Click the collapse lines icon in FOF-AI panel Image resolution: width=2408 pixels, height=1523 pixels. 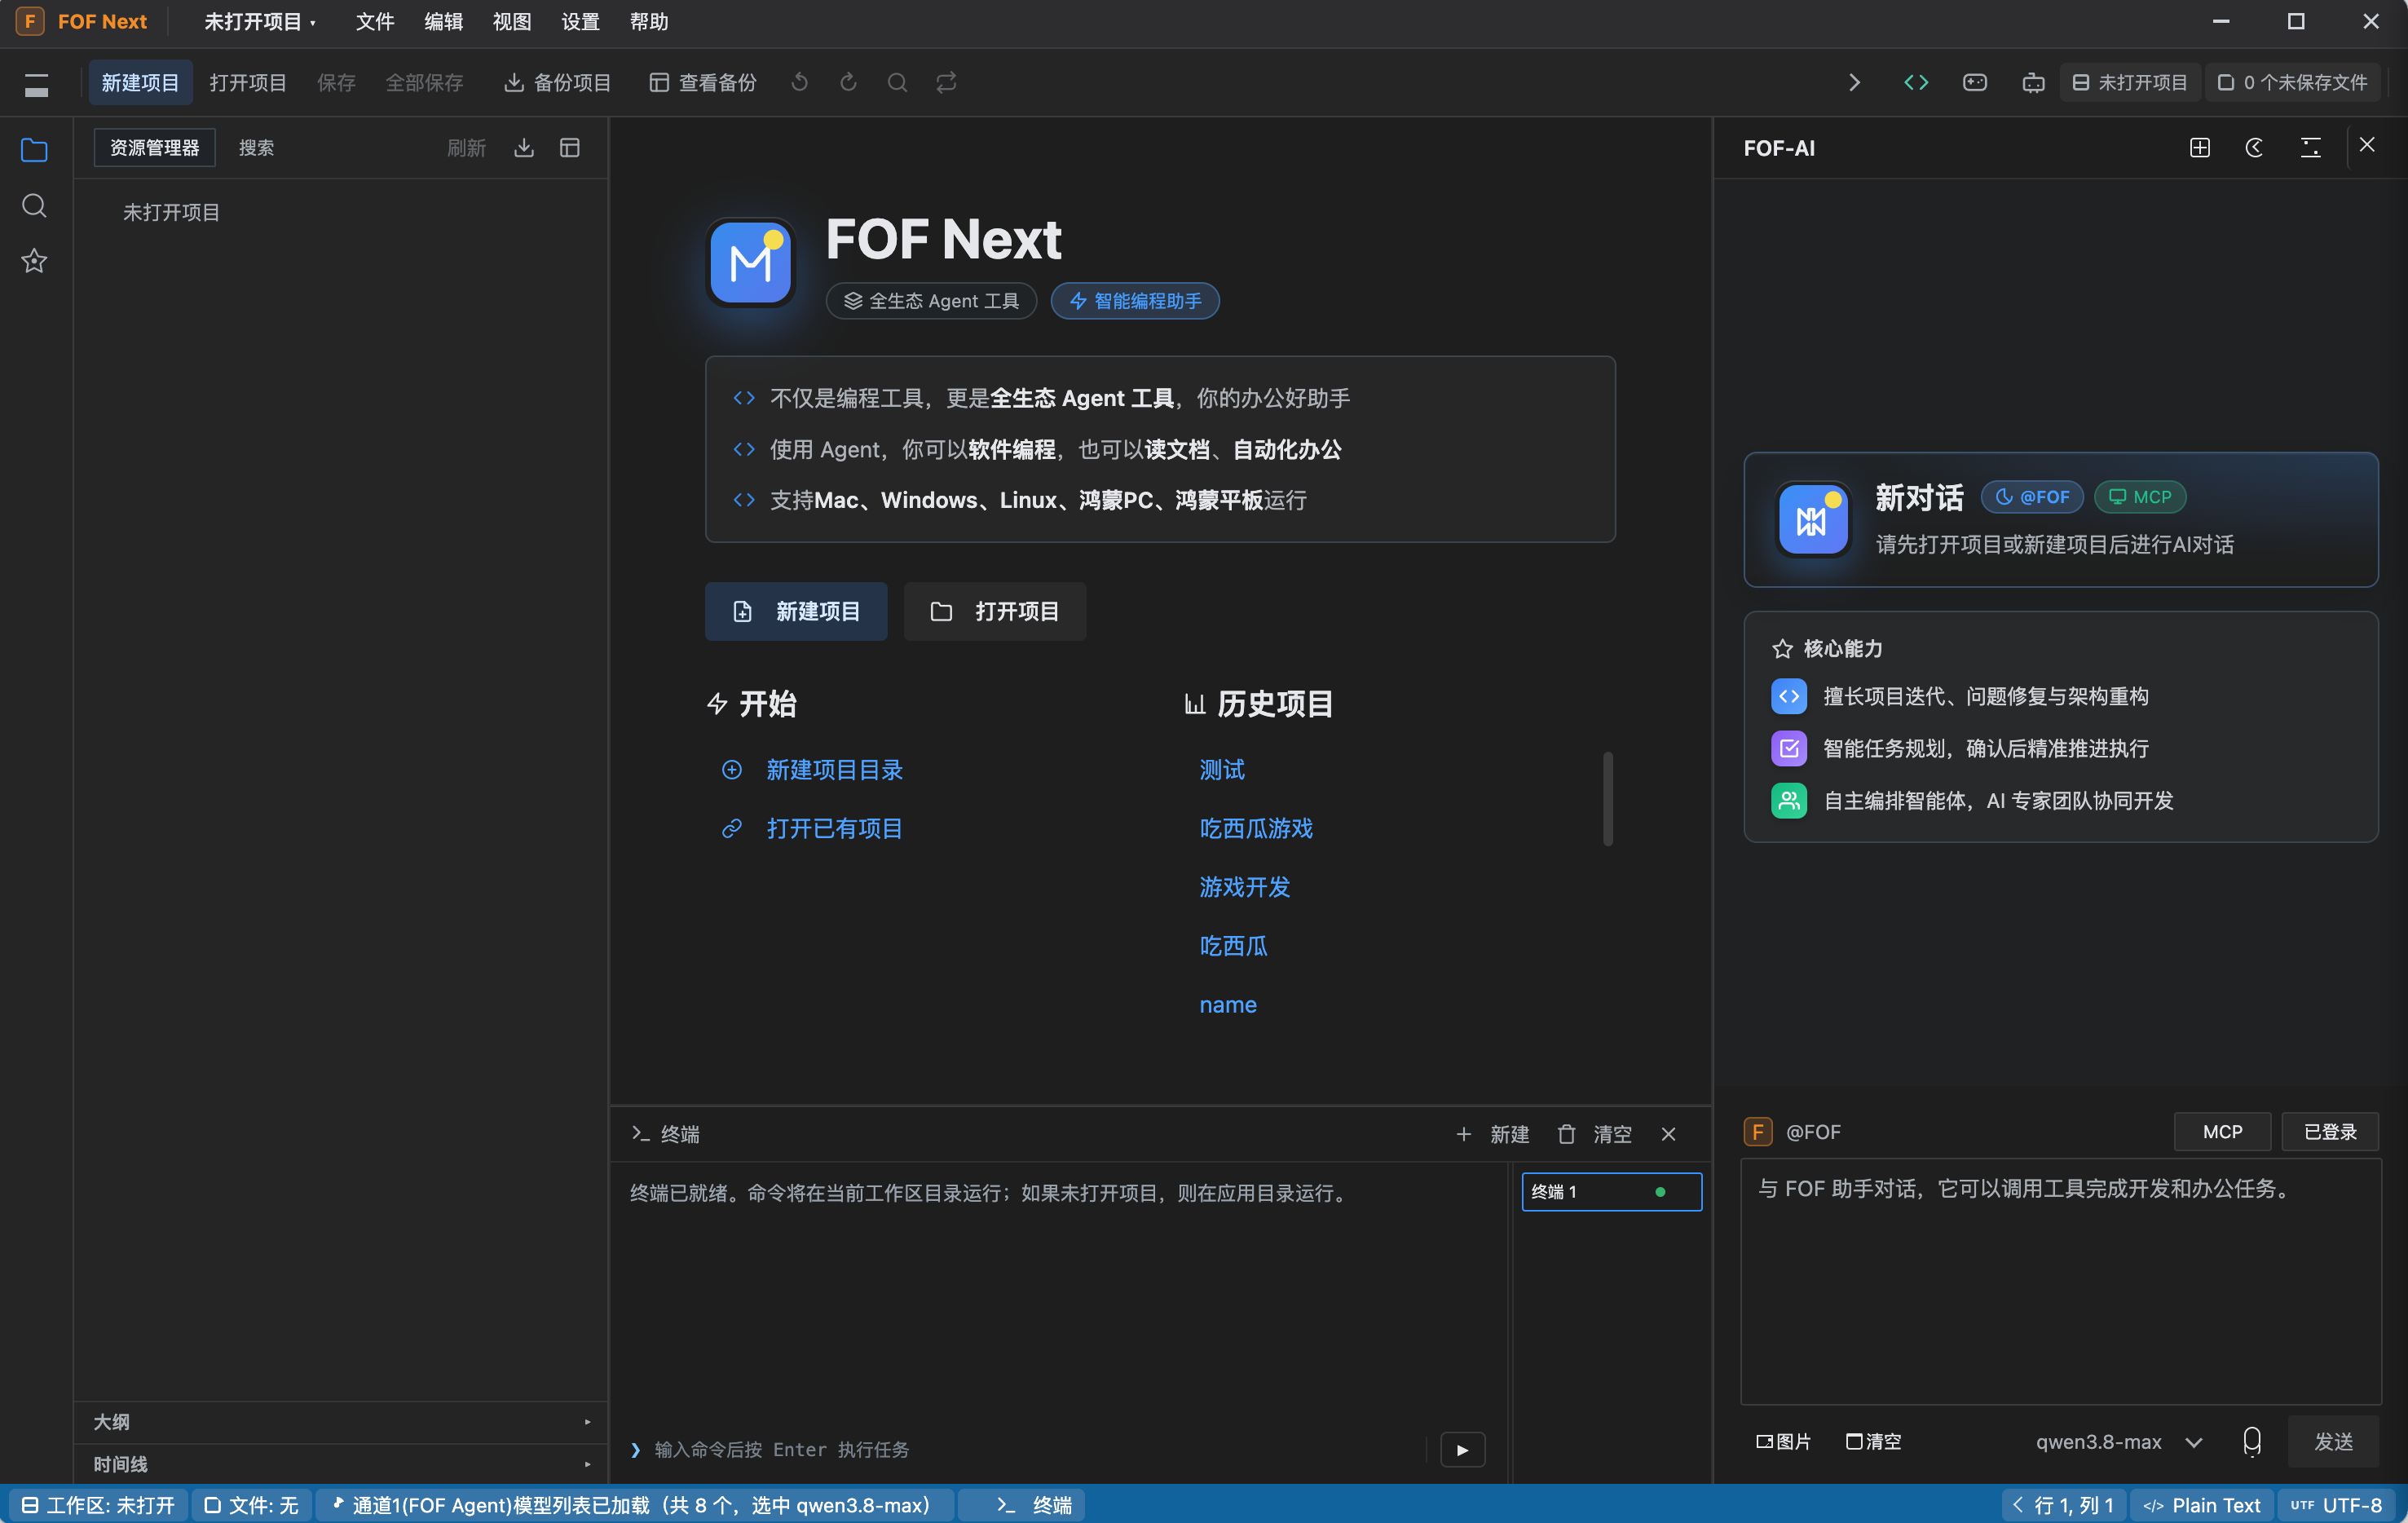[x=2311, y=148]
